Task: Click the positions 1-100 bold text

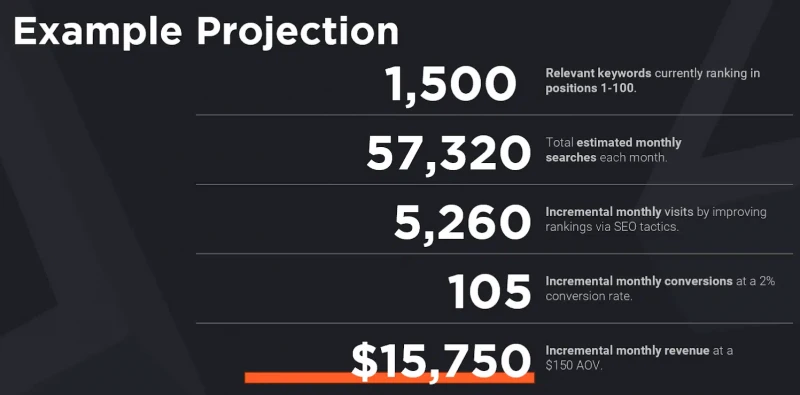Action: coord(591,88)
